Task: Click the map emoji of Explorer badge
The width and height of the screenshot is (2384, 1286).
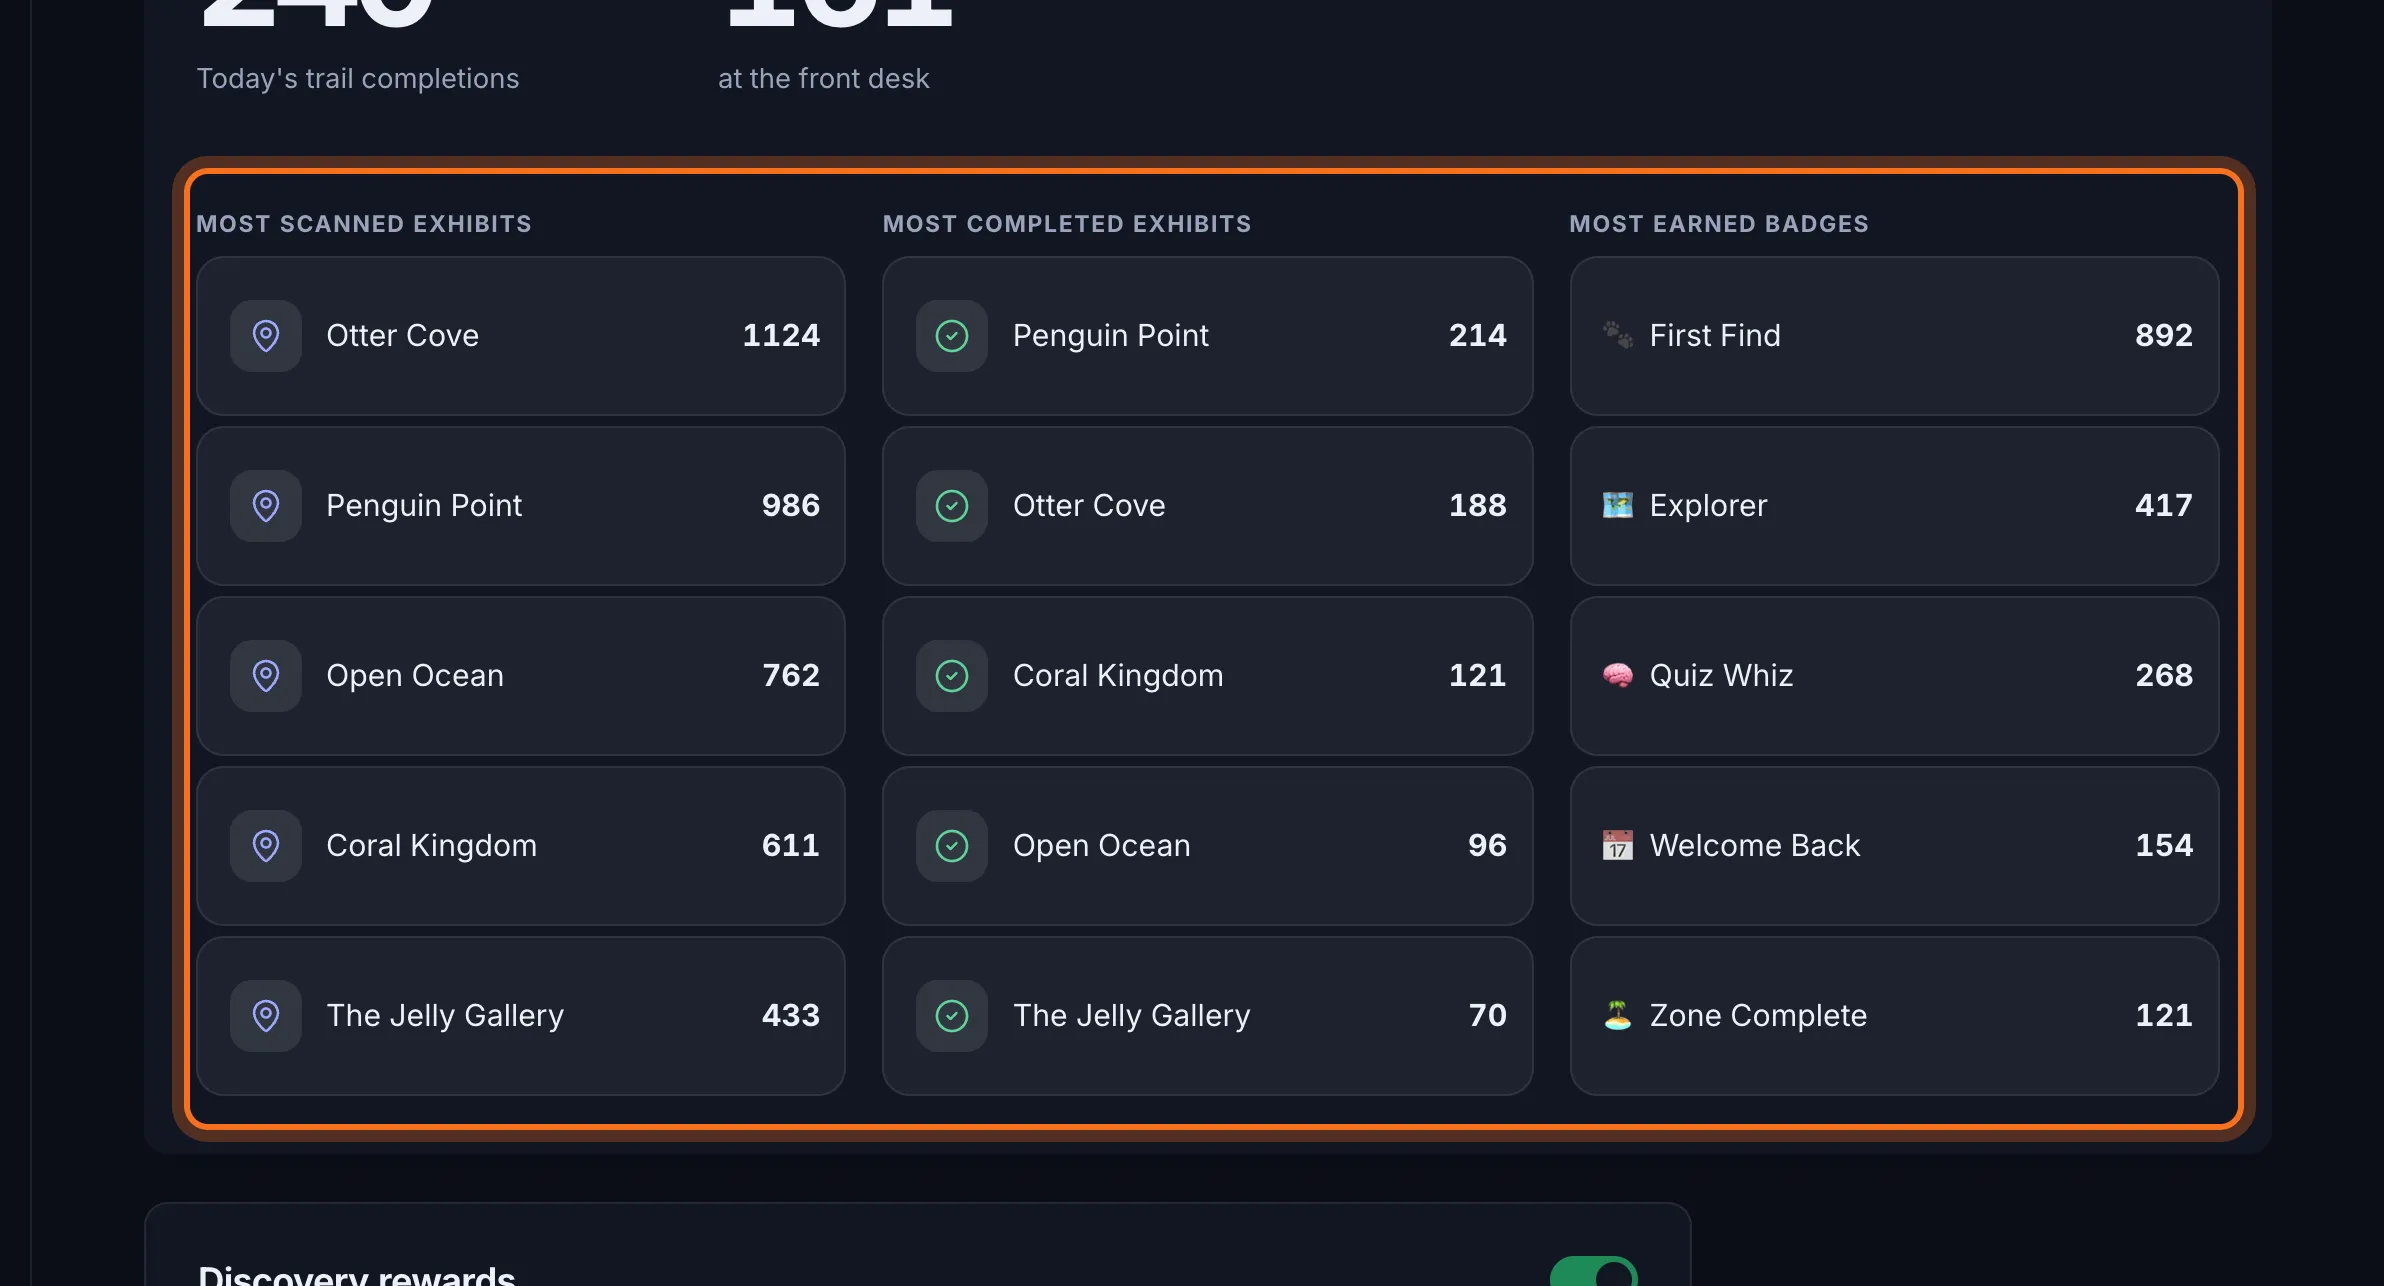Action: click(x=1617, y=506)
